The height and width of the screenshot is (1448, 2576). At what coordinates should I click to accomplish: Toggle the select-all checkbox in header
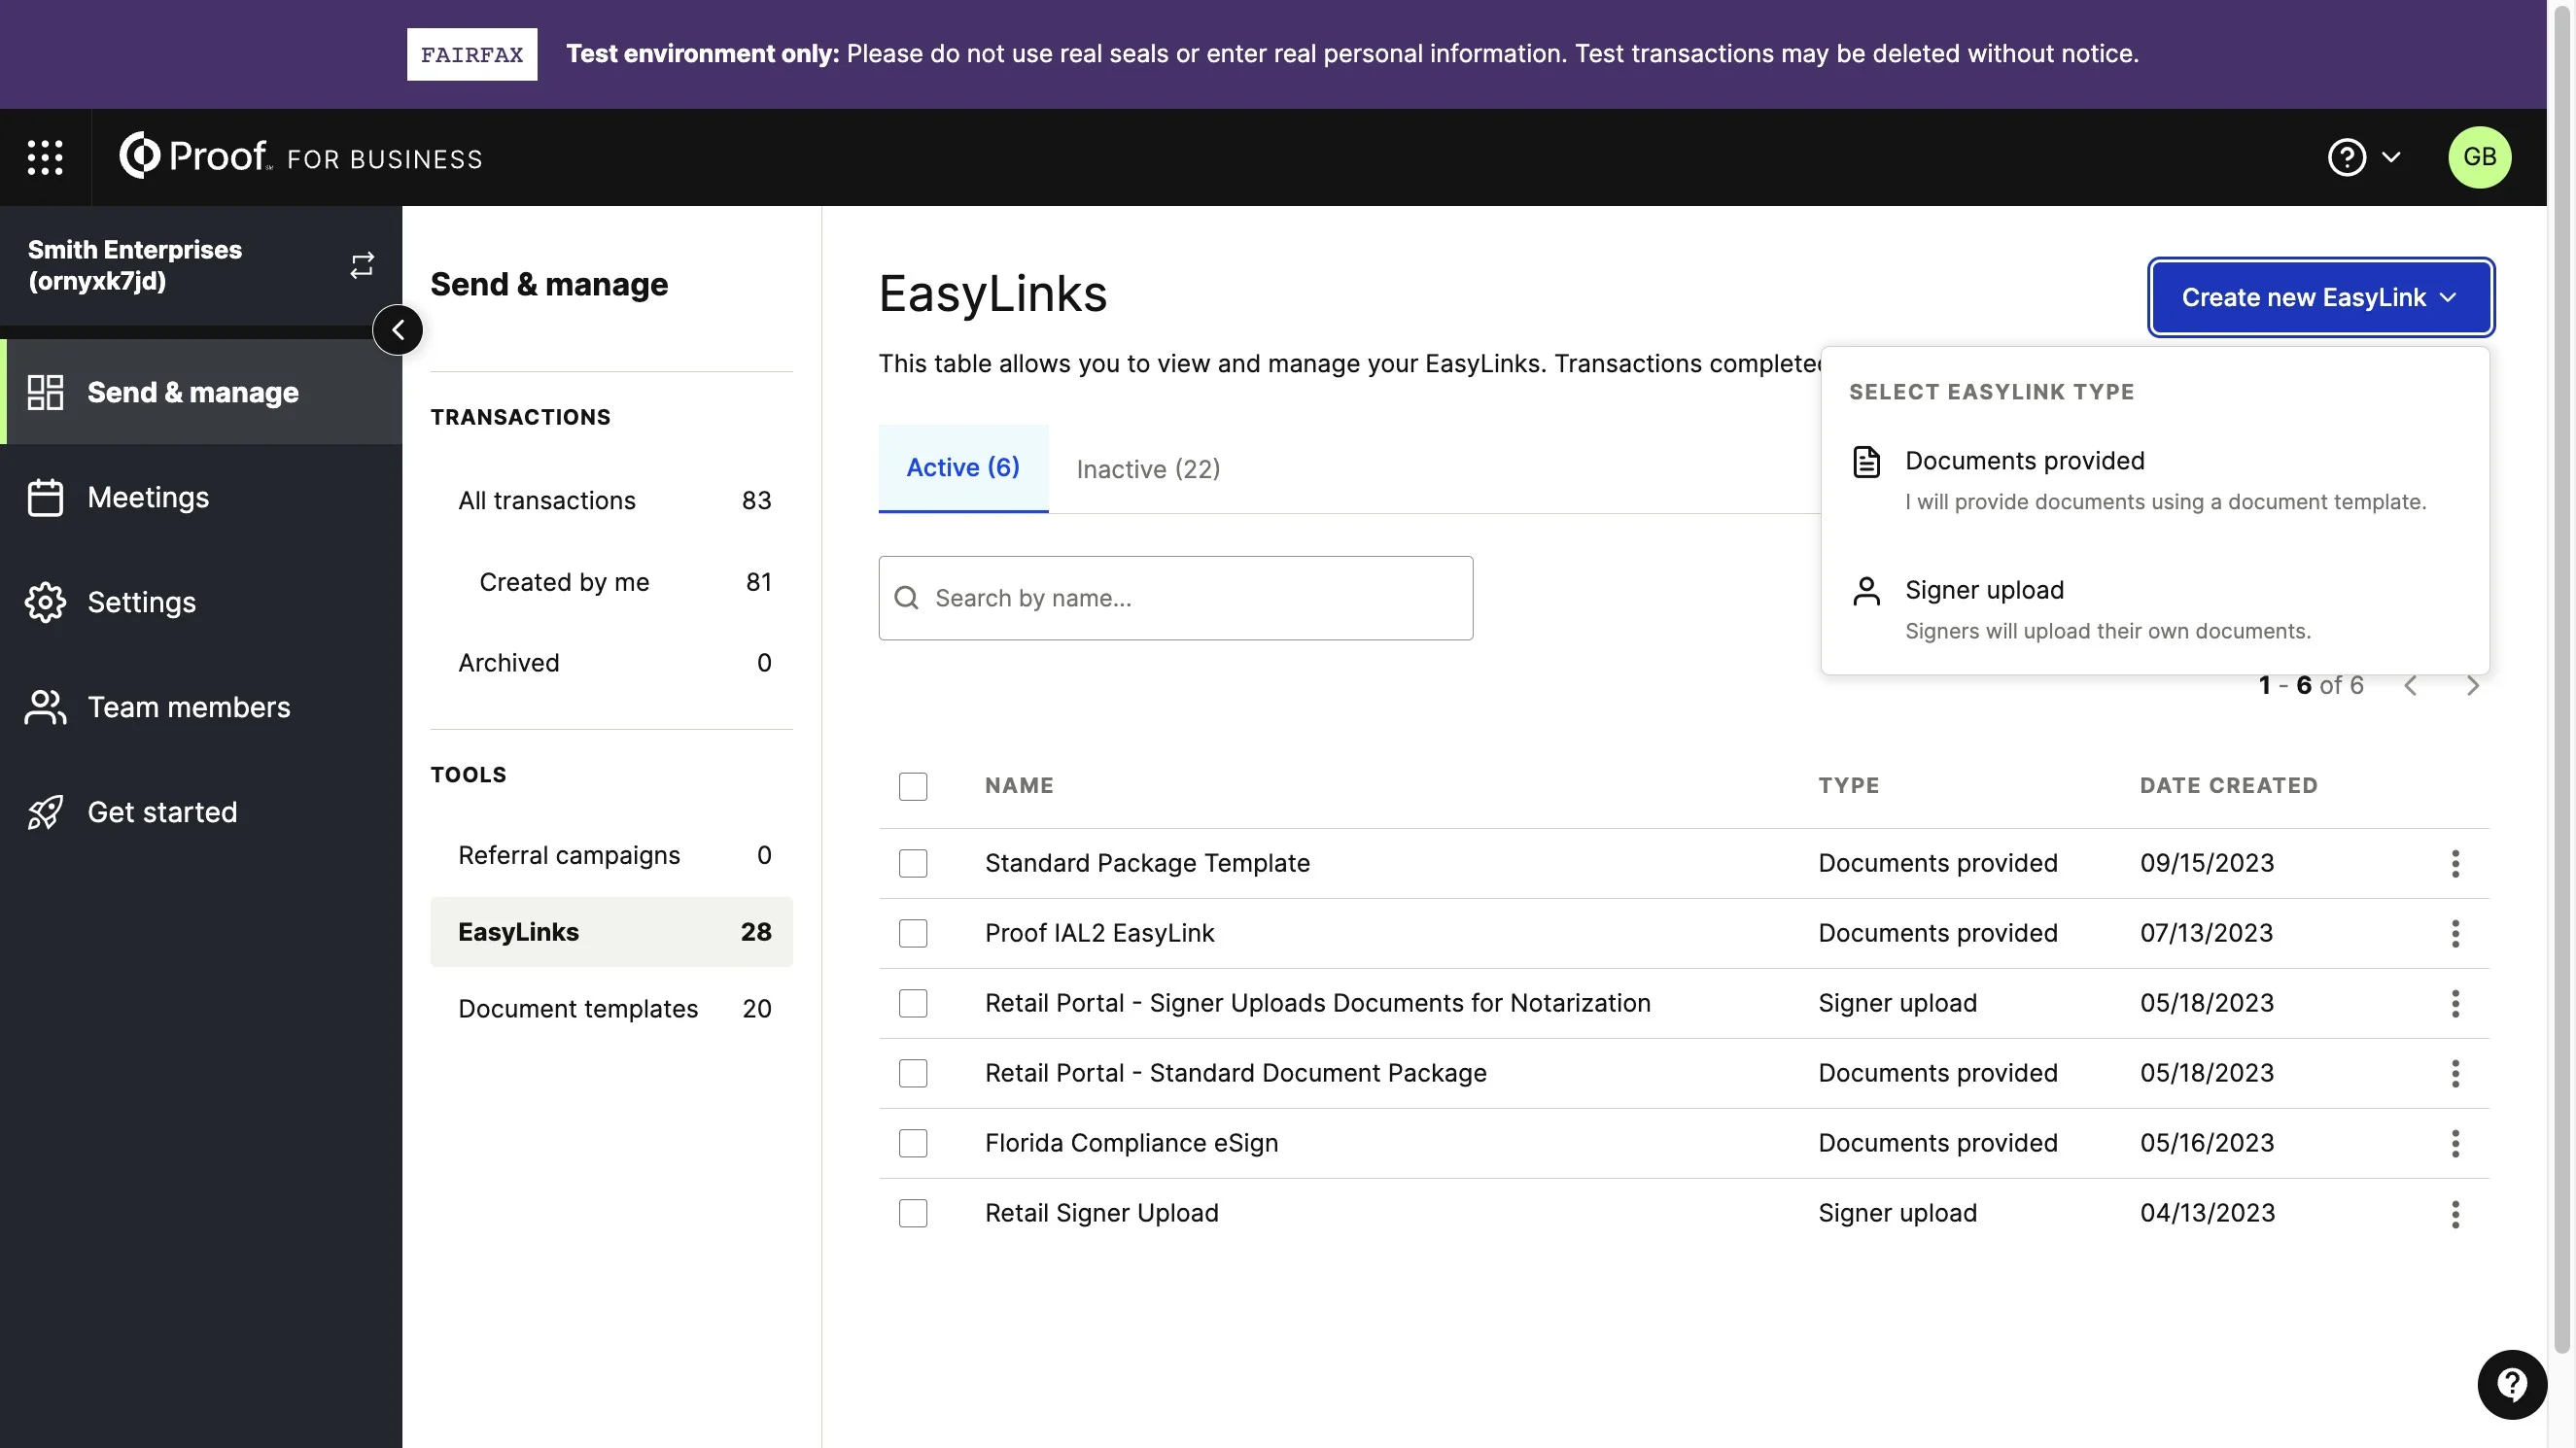[912, 786]
